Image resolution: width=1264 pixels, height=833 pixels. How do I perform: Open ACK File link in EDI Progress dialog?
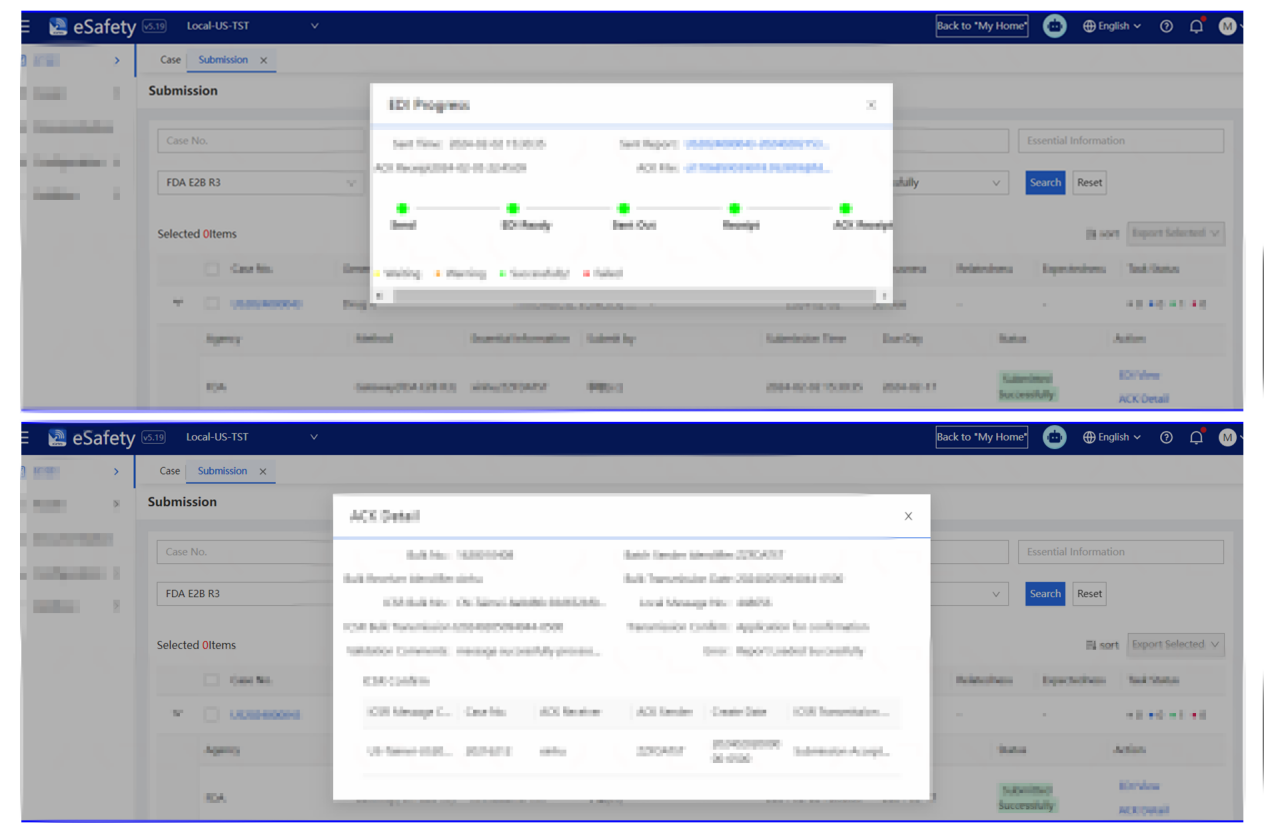[757, 168]
